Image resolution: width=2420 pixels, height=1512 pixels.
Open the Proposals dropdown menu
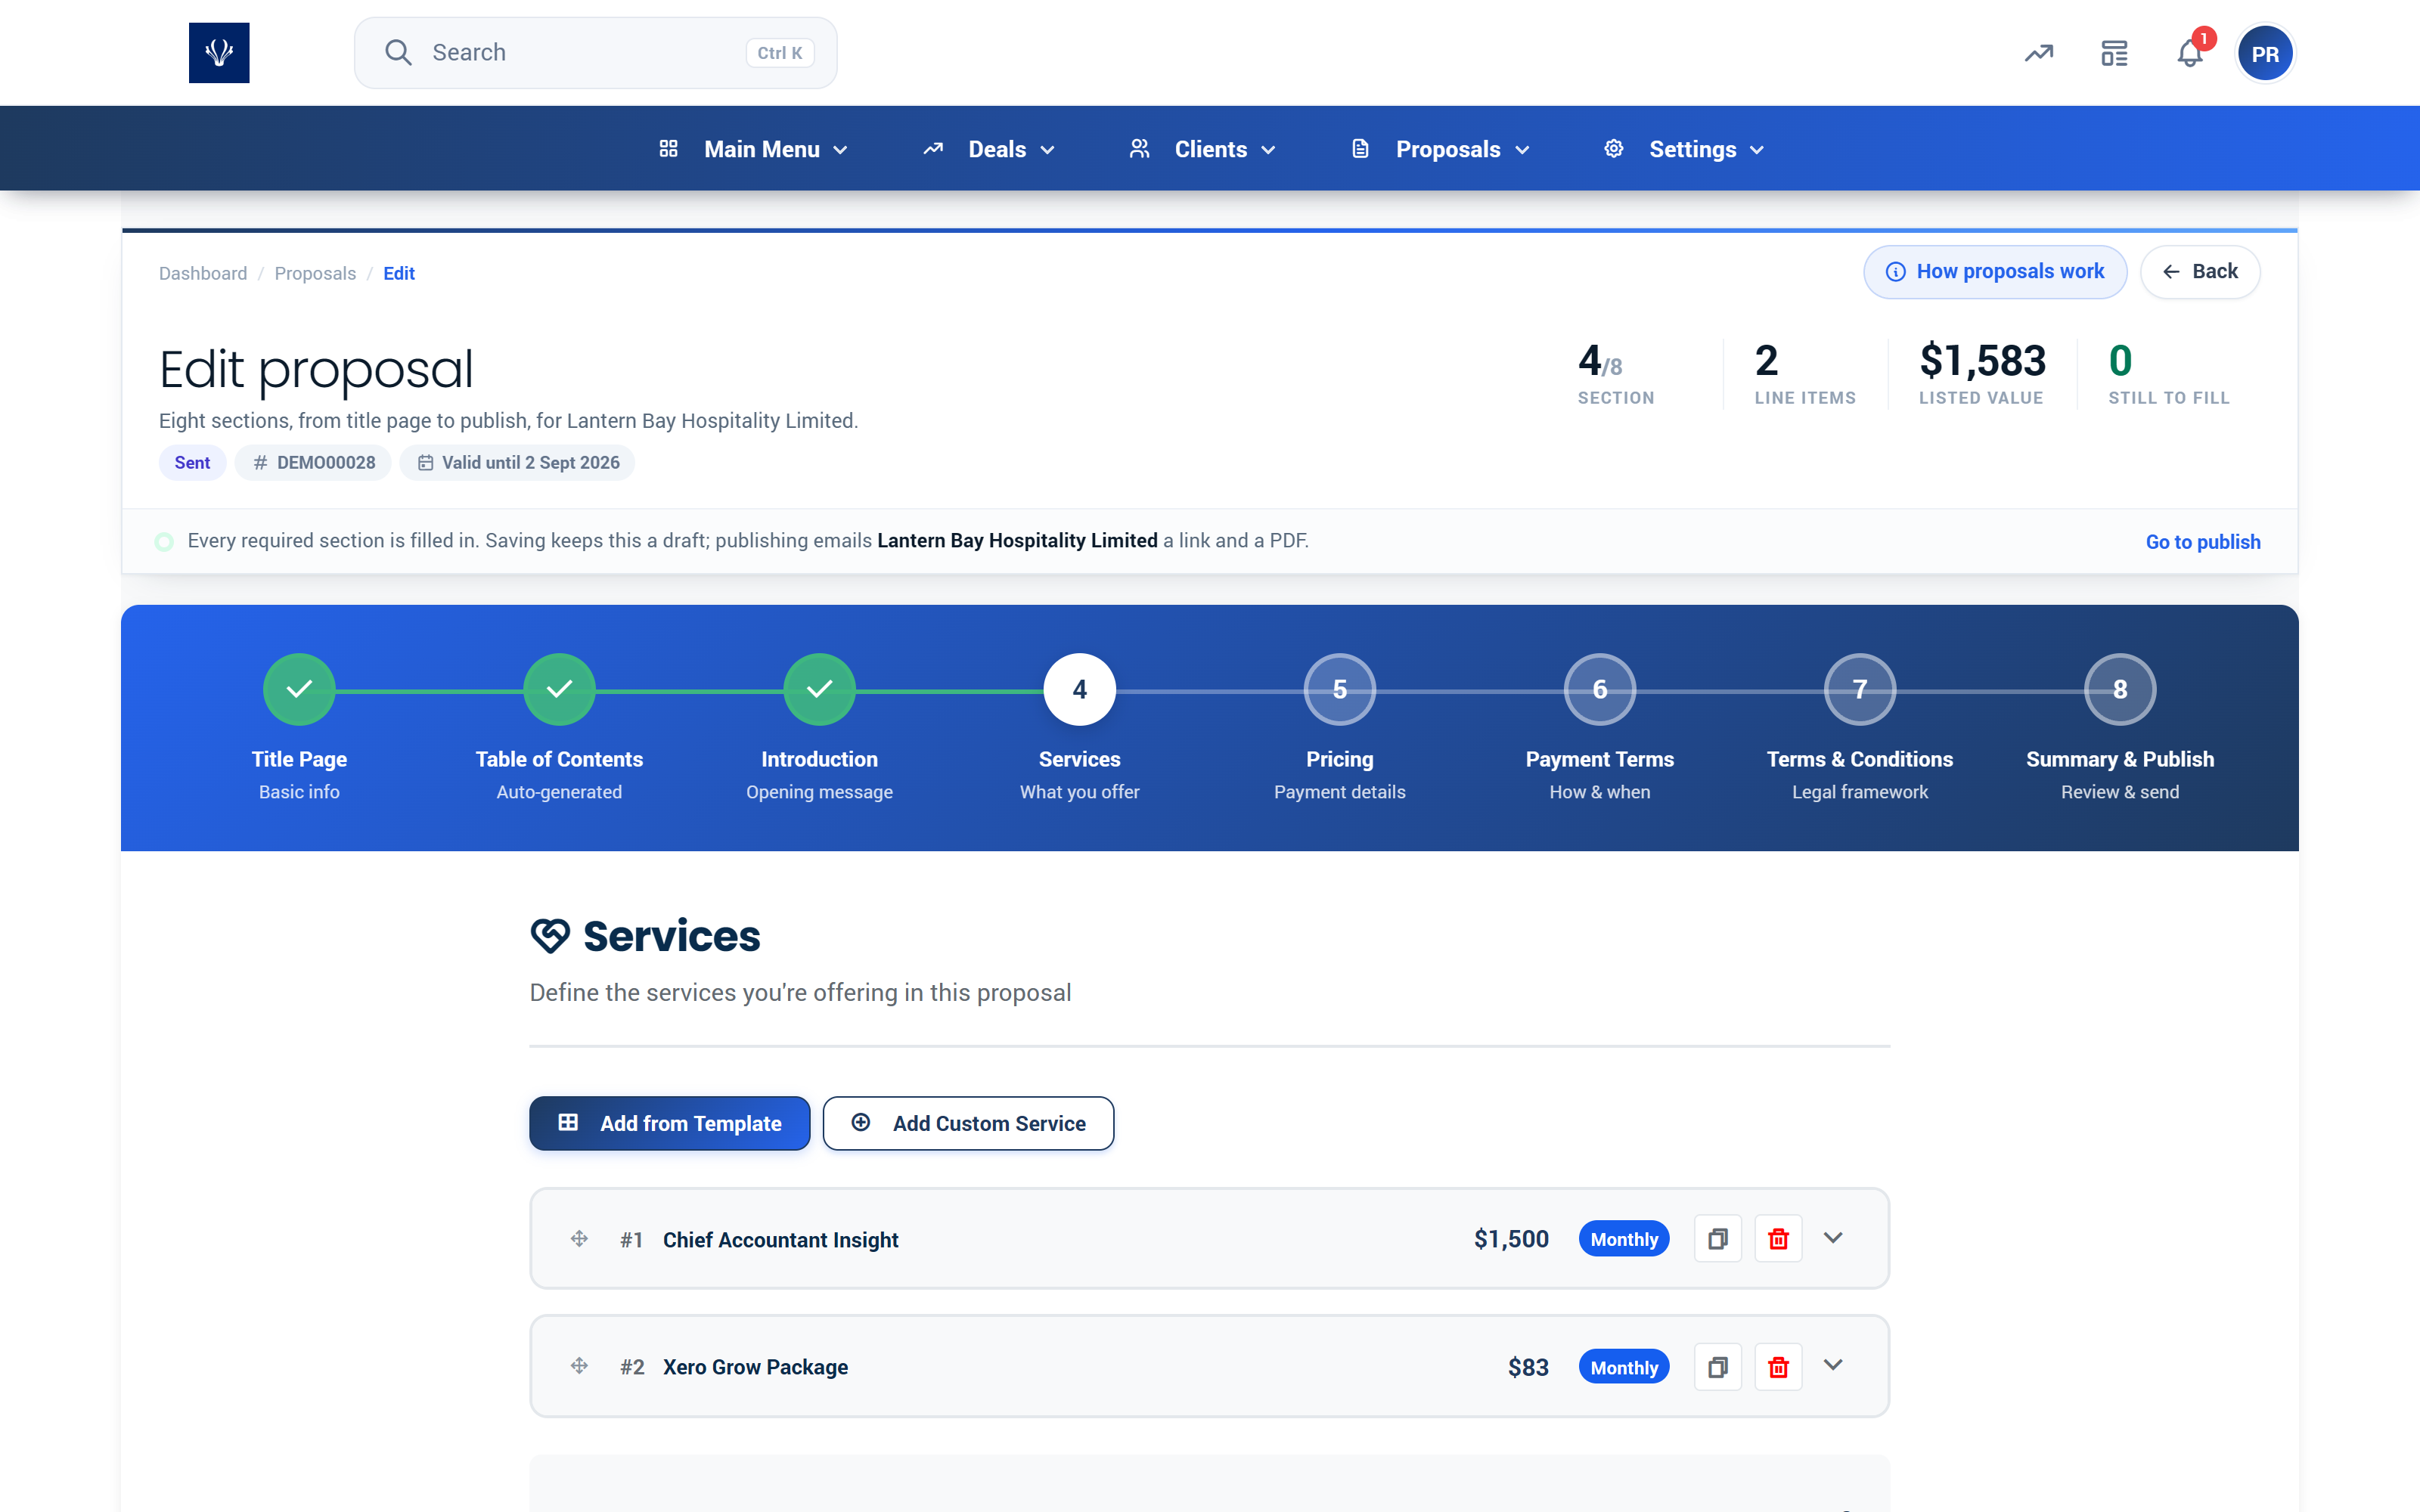1441,149
